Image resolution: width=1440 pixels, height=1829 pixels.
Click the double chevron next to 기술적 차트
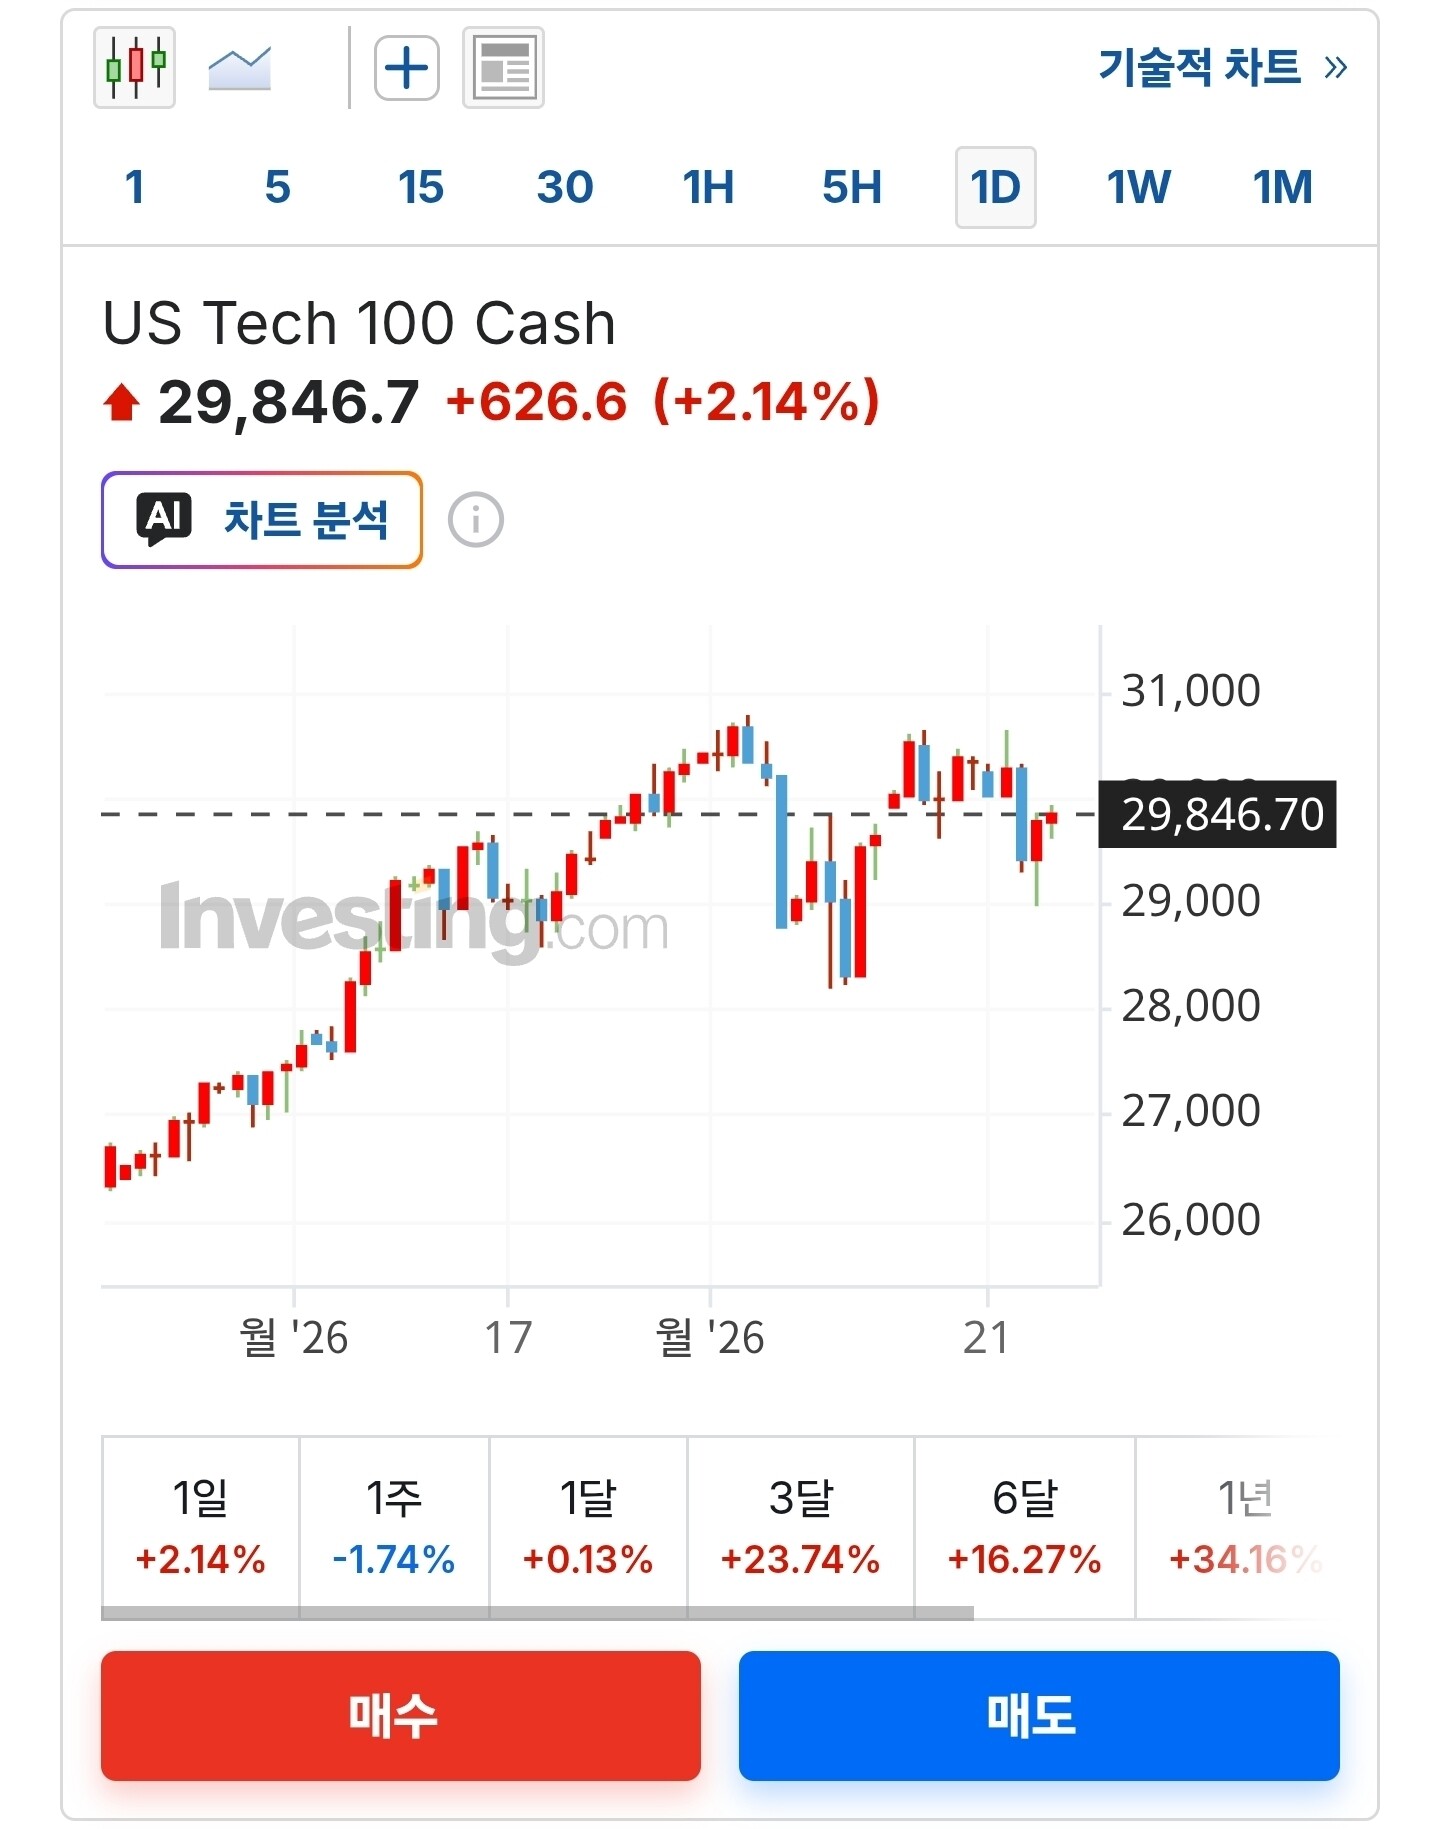point(1336,68)
